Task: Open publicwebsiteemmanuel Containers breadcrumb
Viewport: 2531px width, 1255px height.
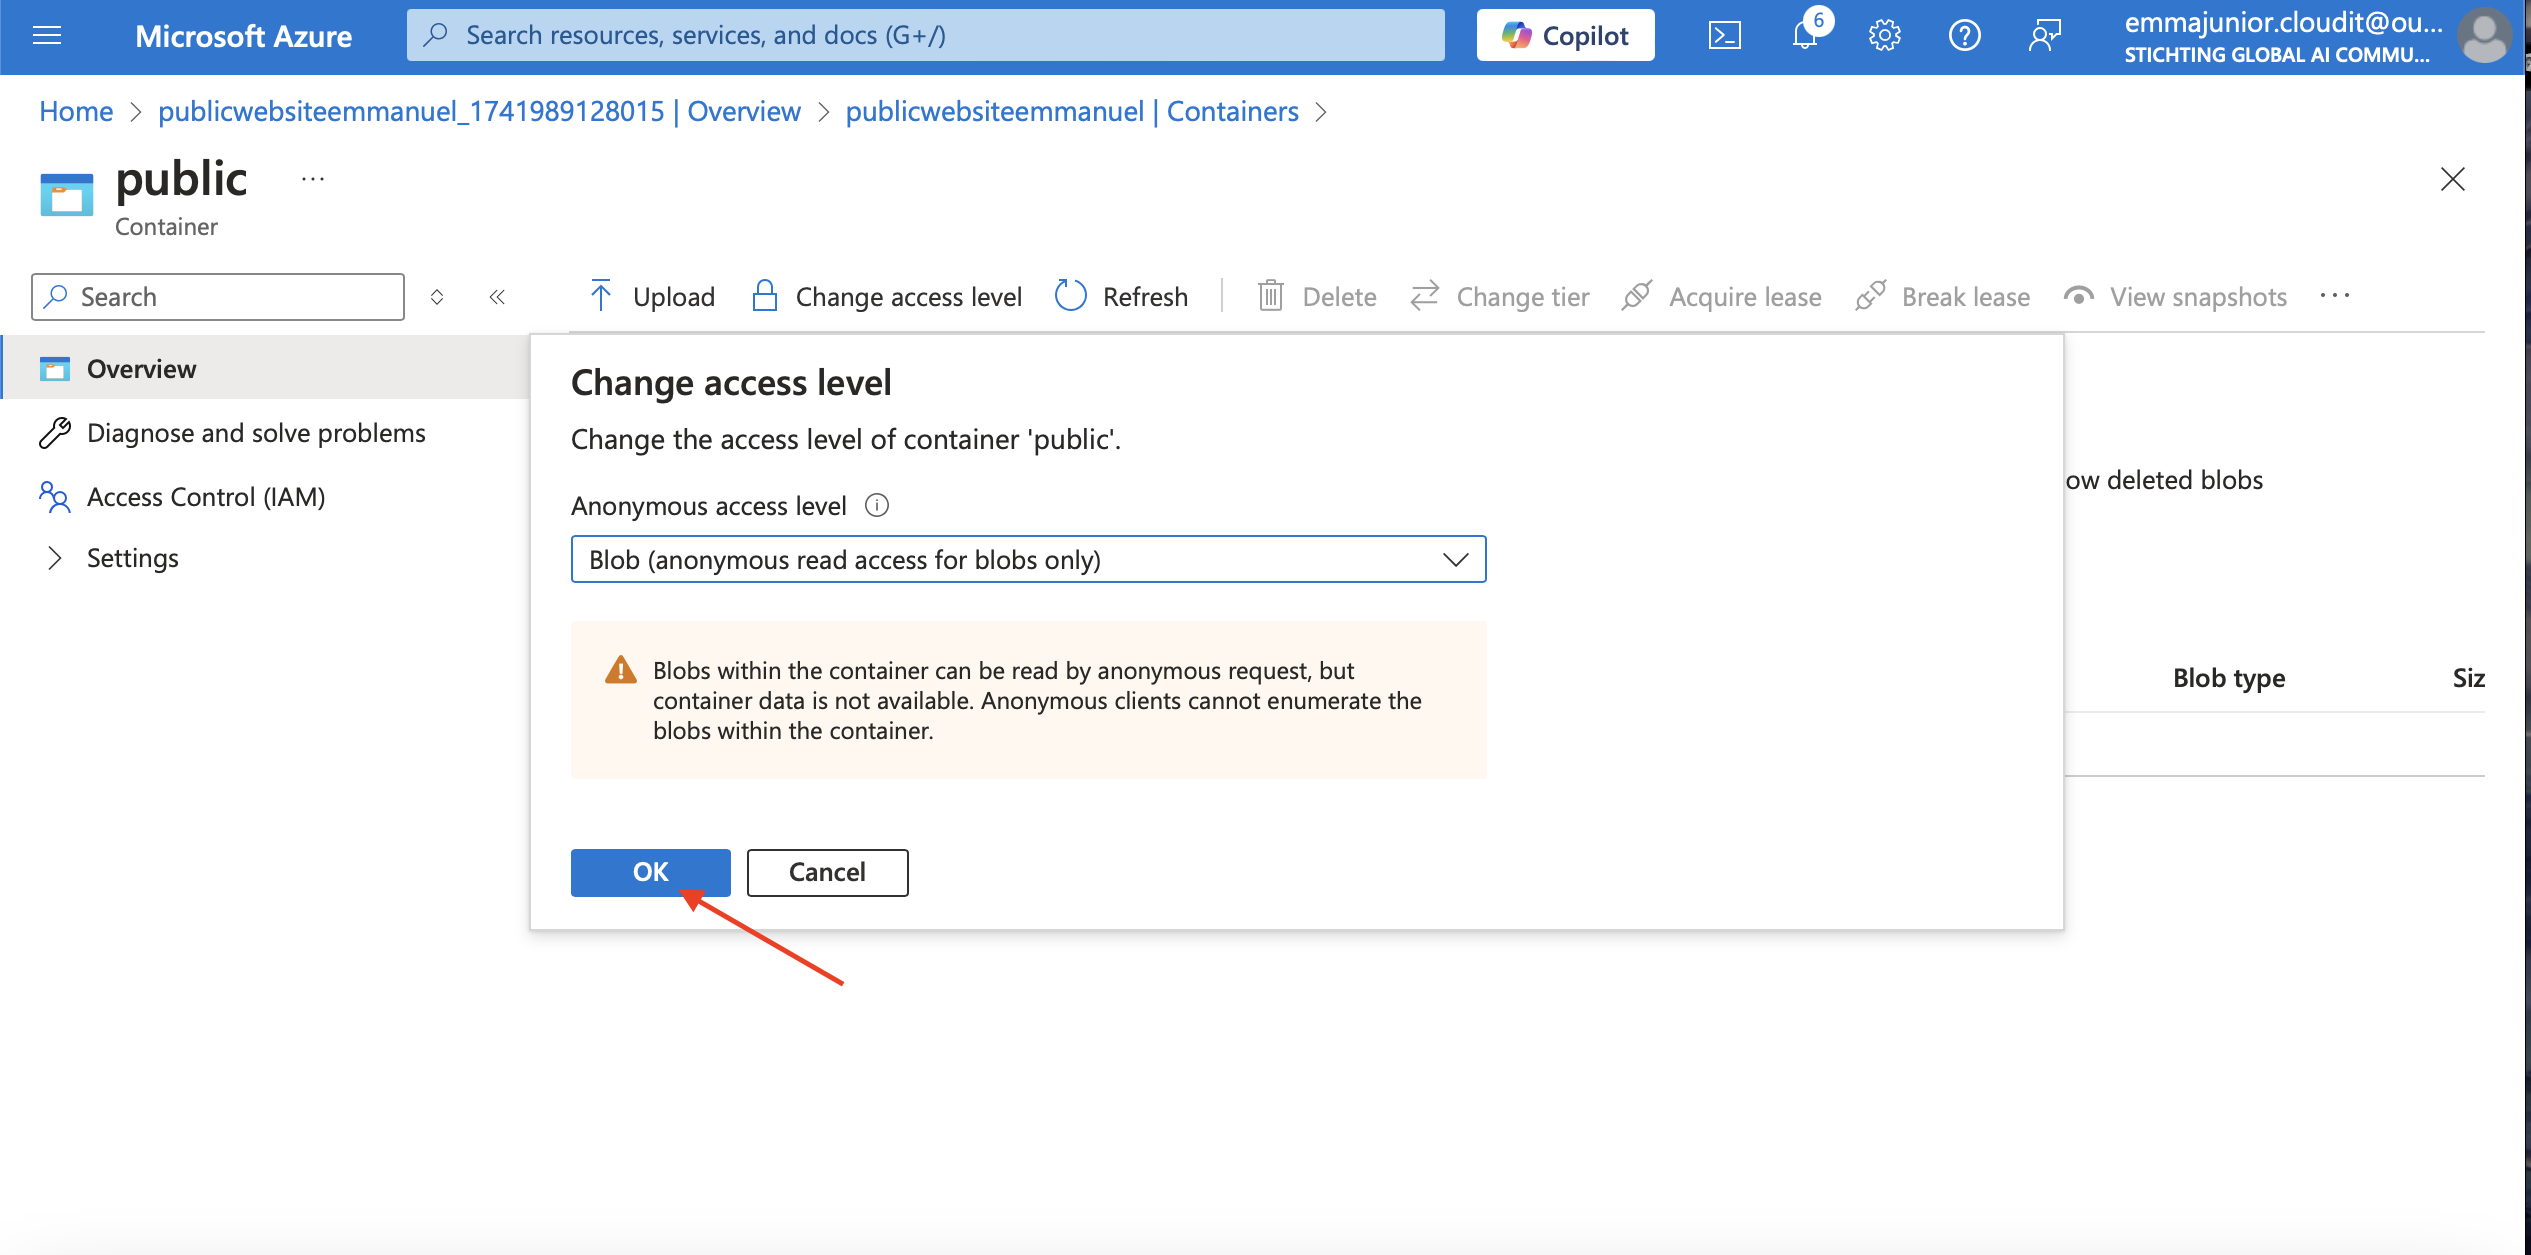Action: tap(1072, 111)
